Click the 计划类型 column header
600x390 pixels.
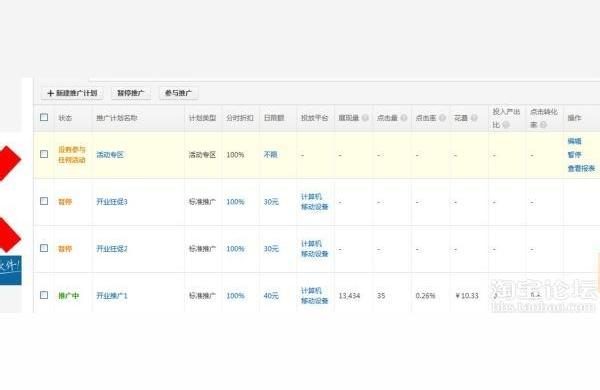click(202, 118)
